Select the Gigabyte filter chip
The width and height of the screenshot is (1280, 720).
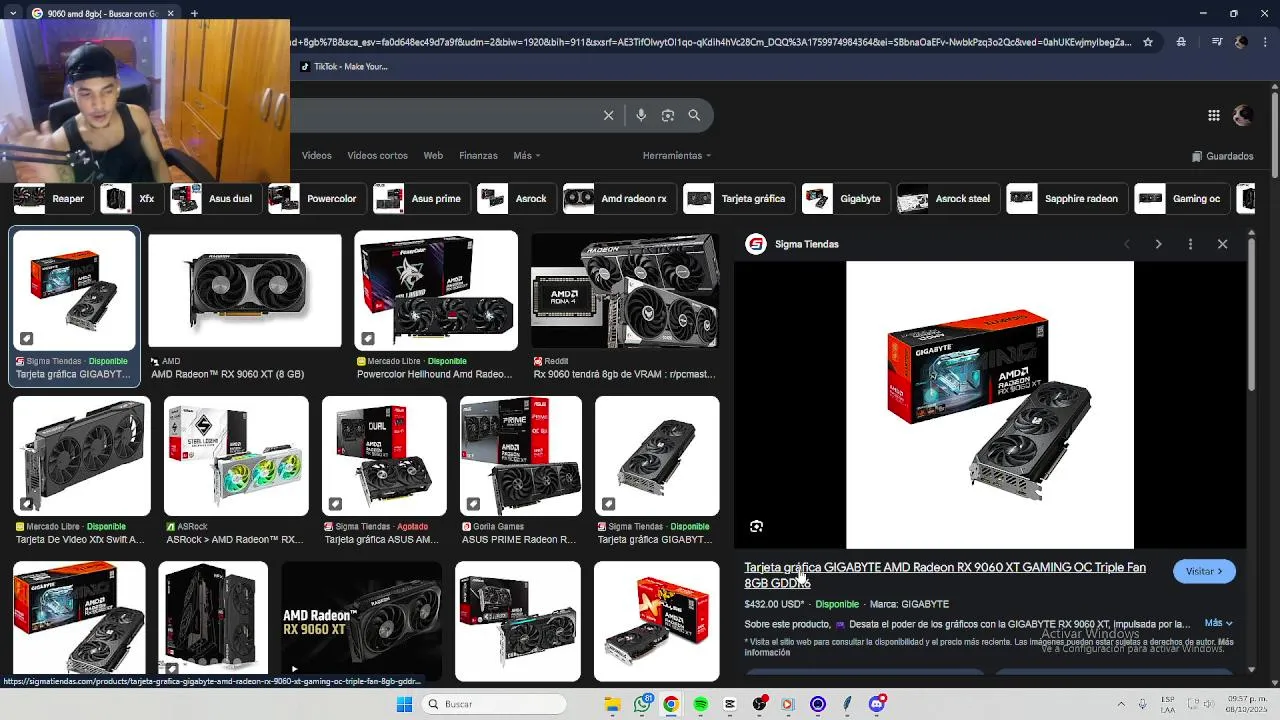pyautogui.click(x=845, y=199)
